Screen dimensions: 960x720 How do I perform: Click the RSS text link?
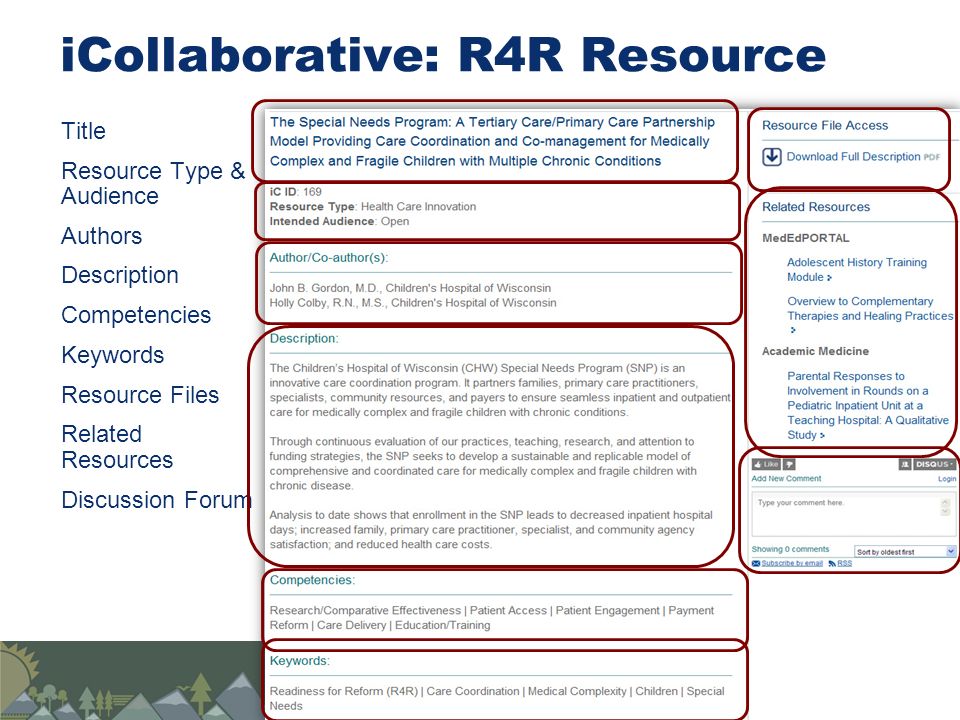845,563
